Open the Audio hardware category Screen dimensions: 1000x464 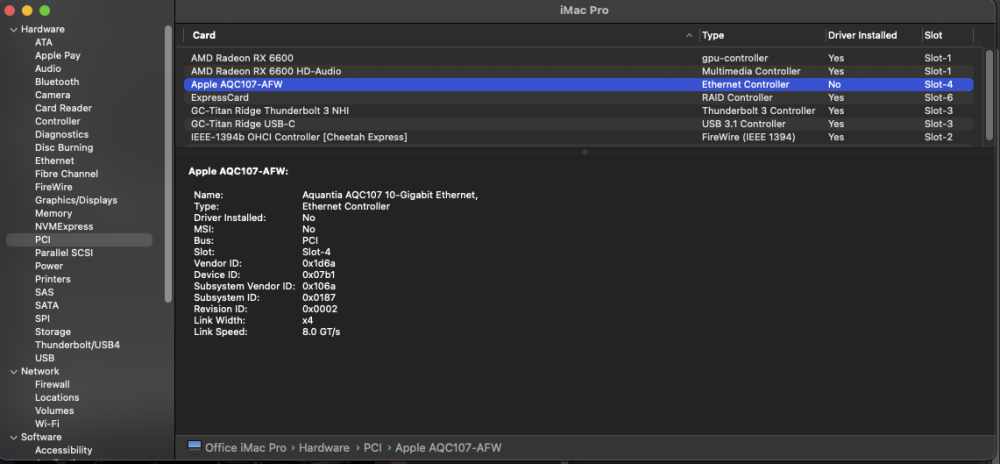48,69
